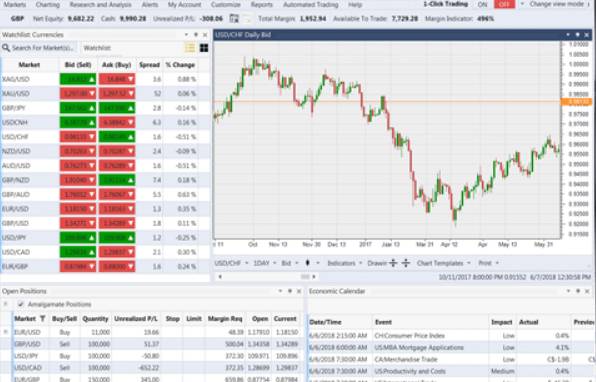Click the Ask (Buy) price for GBP/USD
This screenshot has width=596, height=382.
[x=117, y=223]
